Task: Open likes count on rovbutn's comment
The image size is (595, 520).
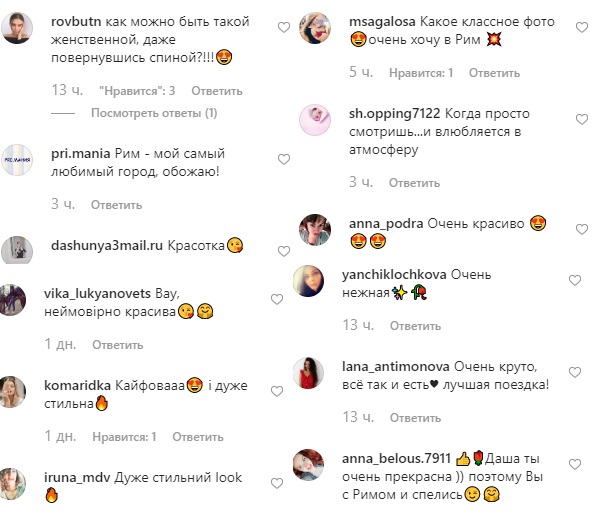Action: click(137, 91)
